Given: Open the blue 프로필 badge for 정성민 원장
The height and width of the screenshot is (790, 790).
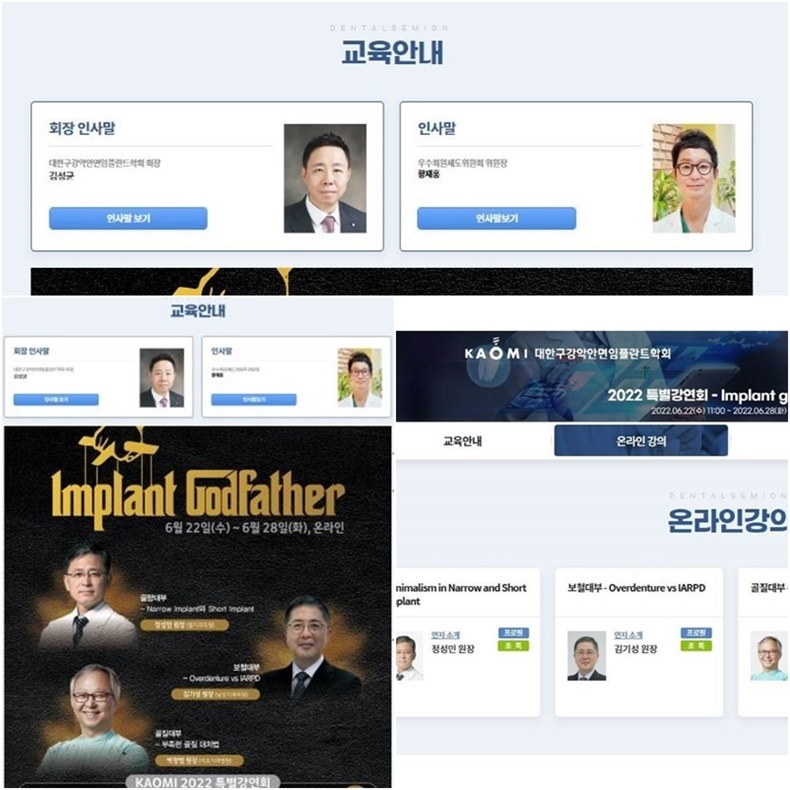Looking at the screenshot, I should point(513,633).
